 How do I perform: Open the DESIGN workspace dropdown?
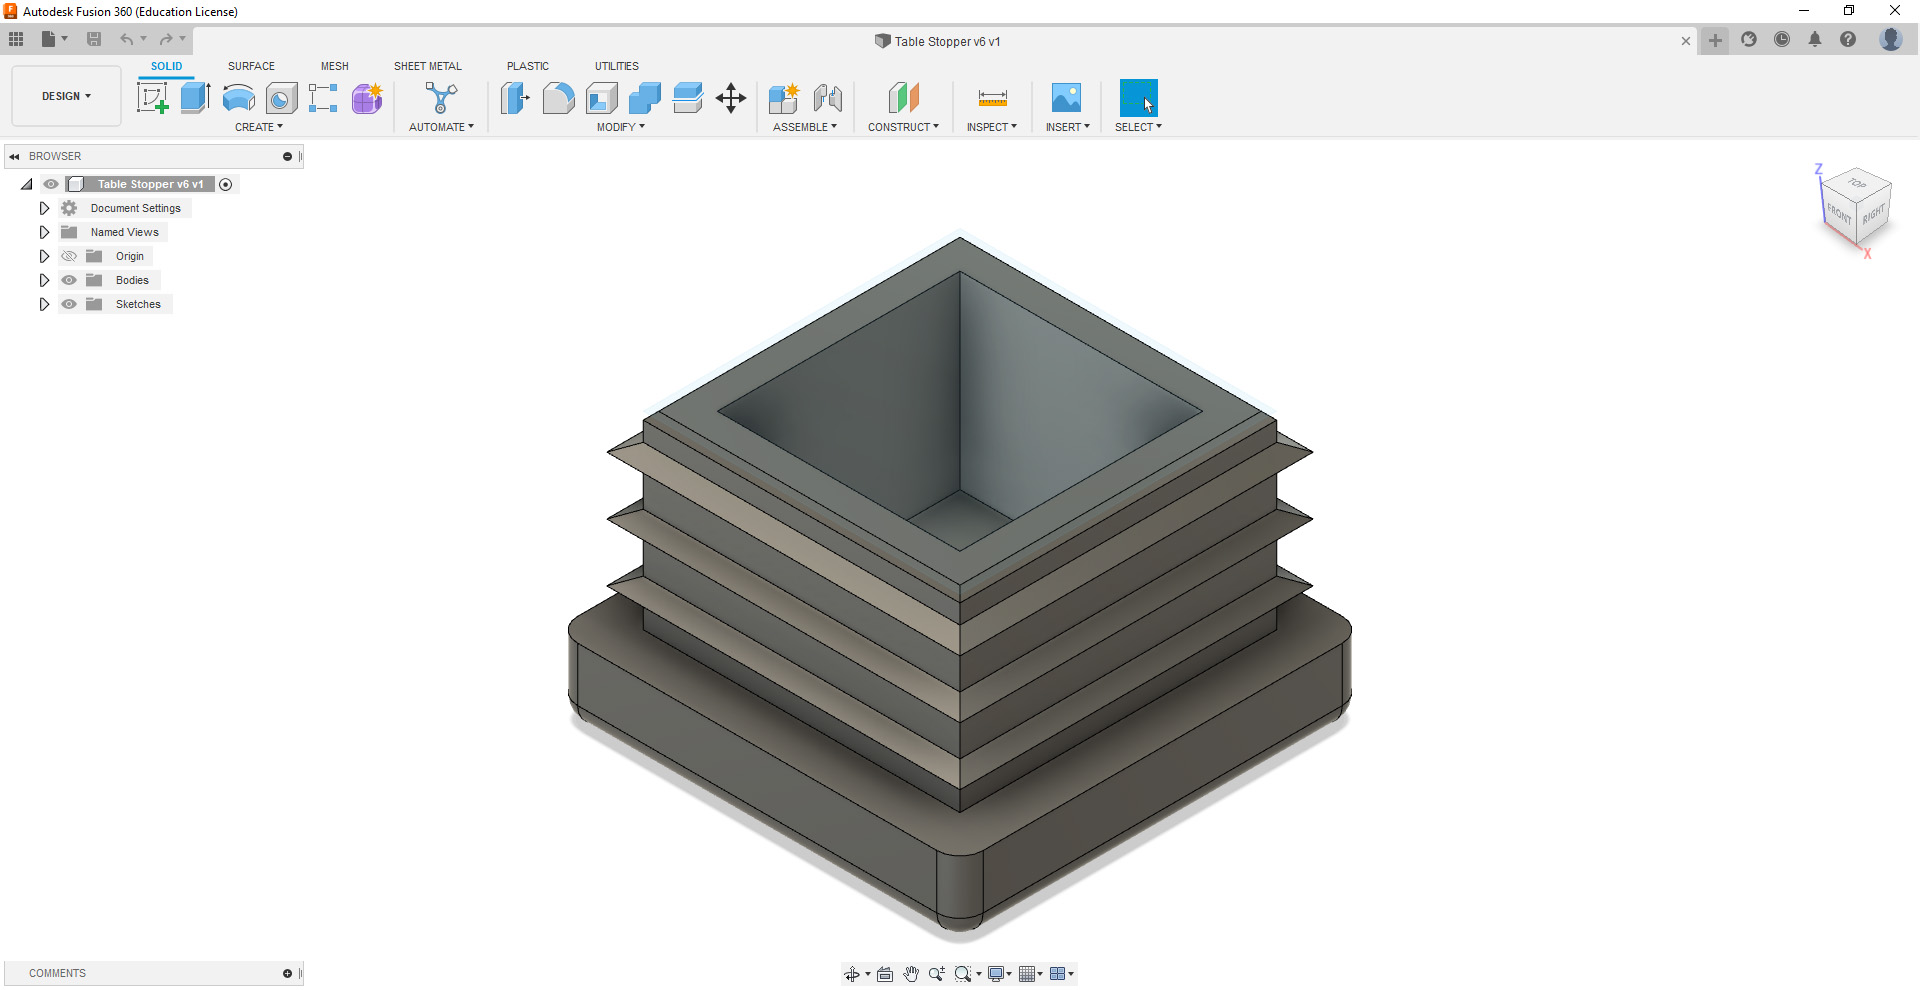click(x=66, y=96)
